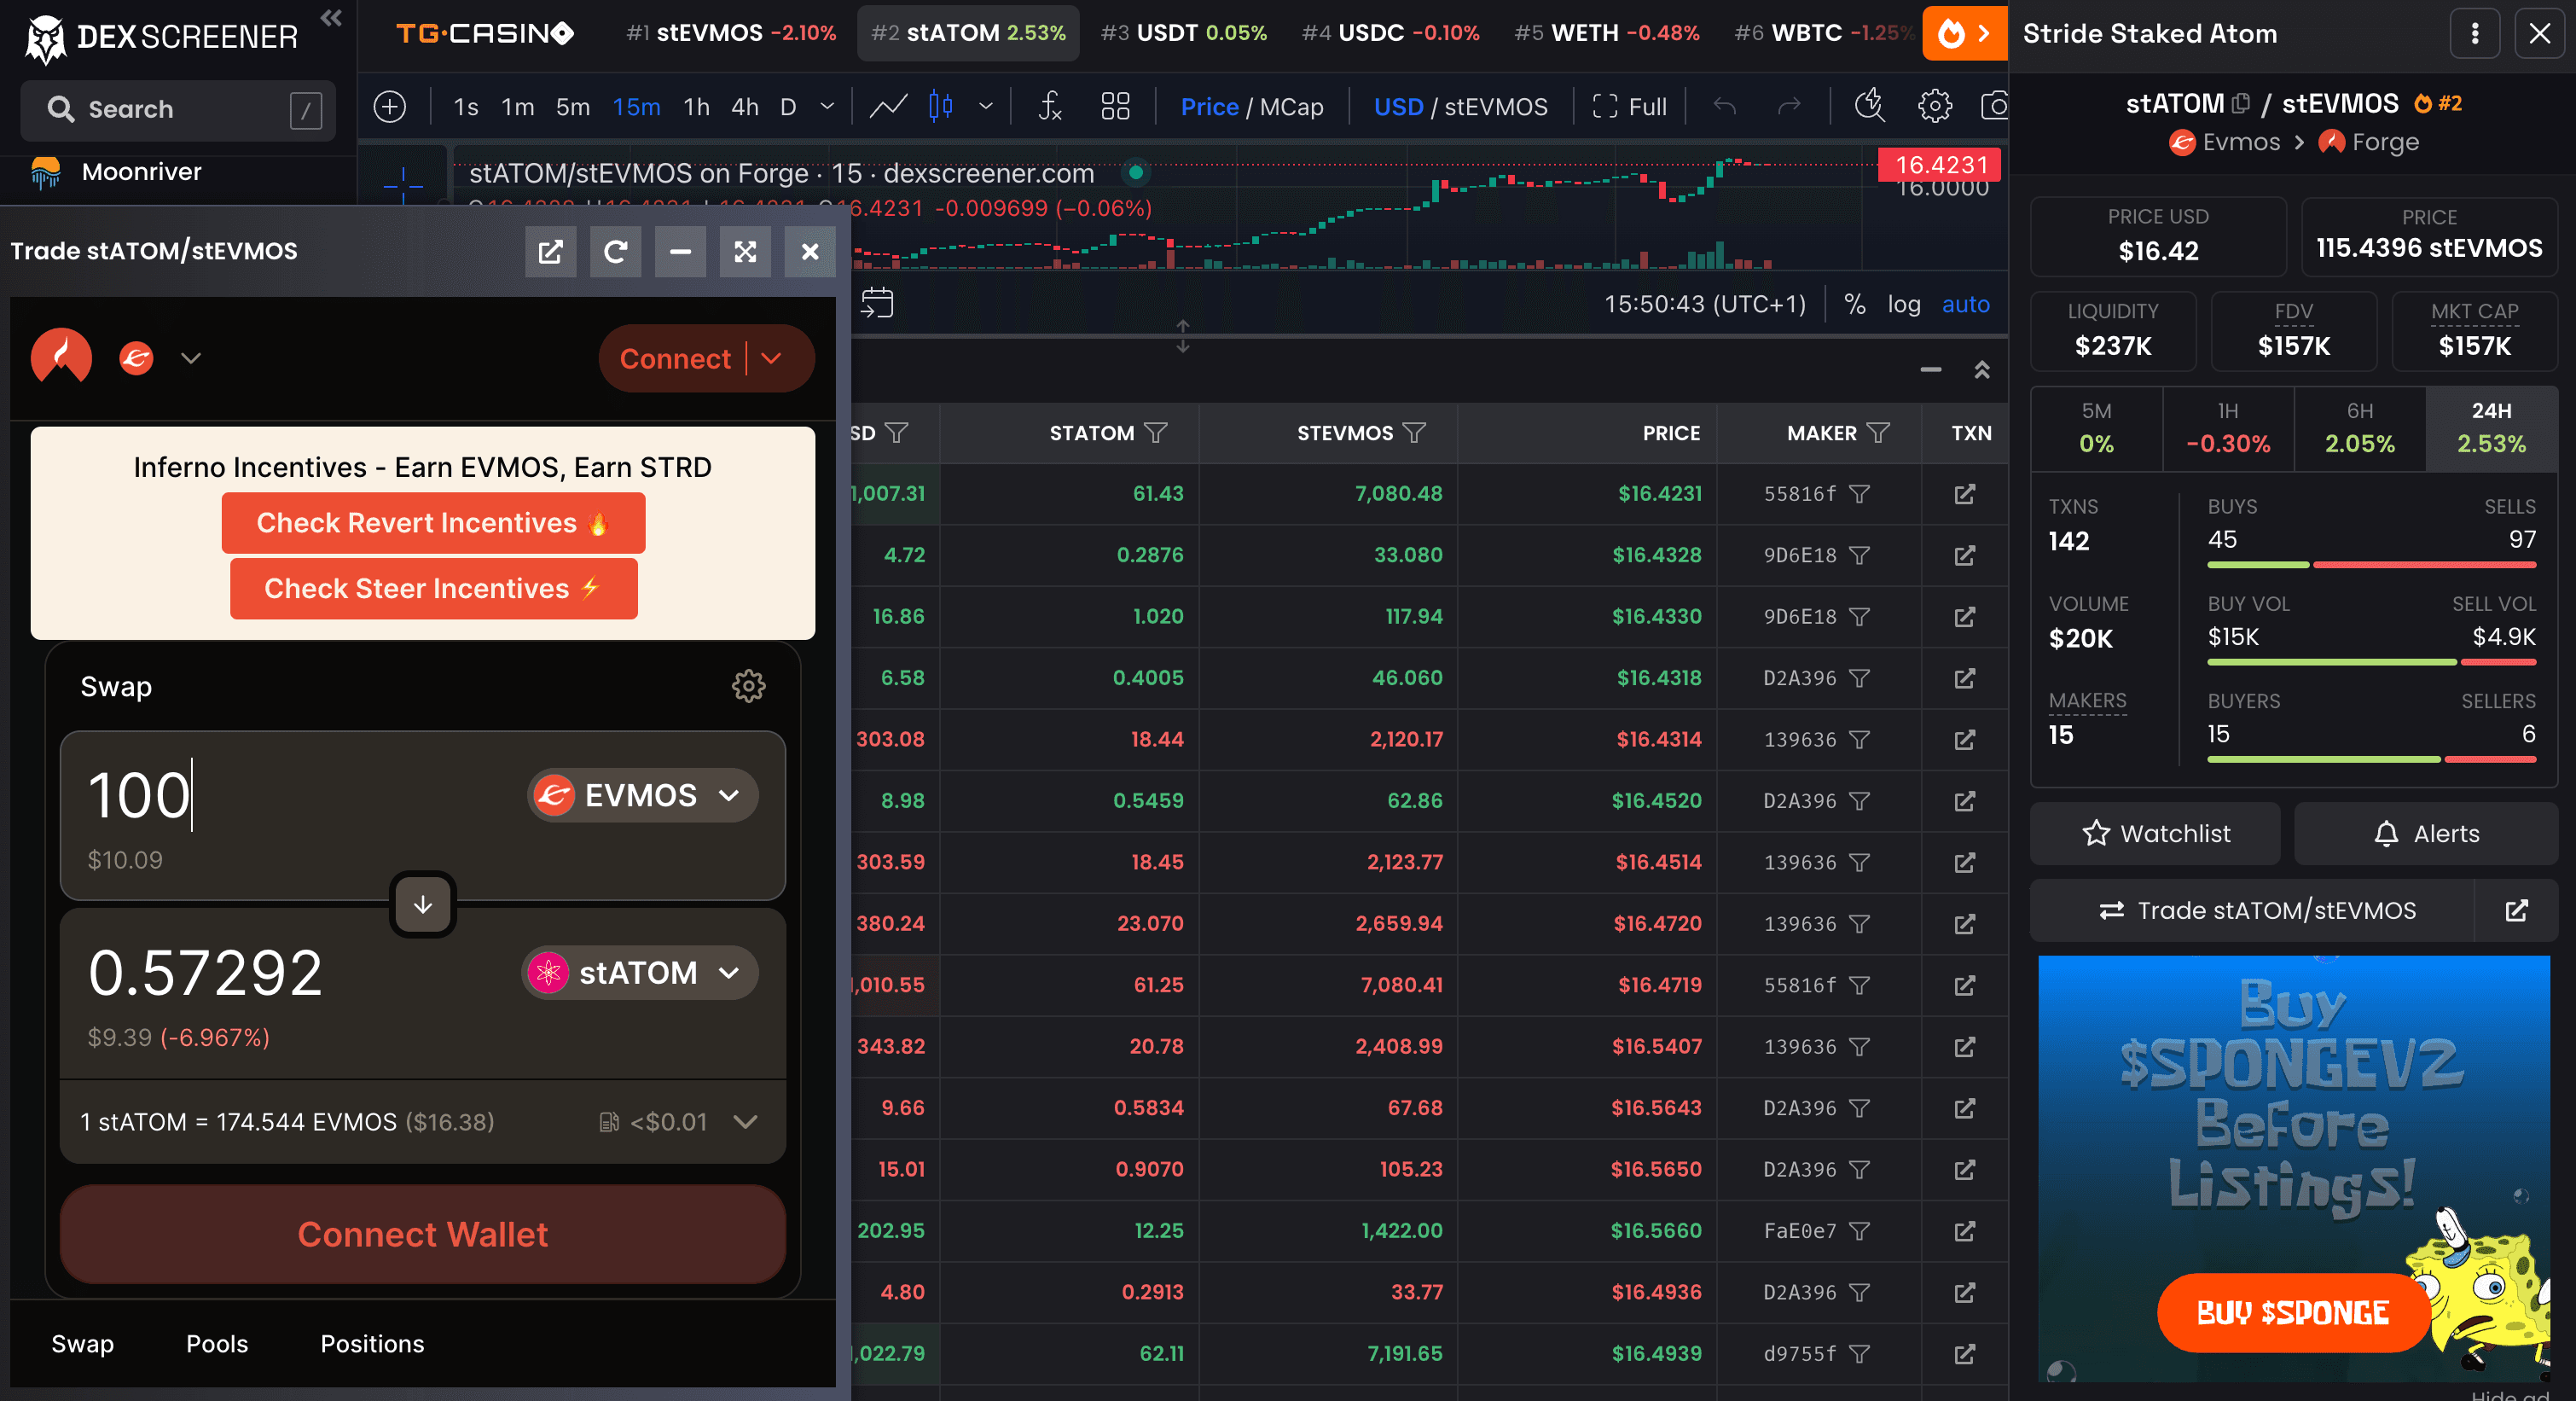This screenshot has height=1401, width=2576.
Task: Open price Alerts
Action: 2426,833
